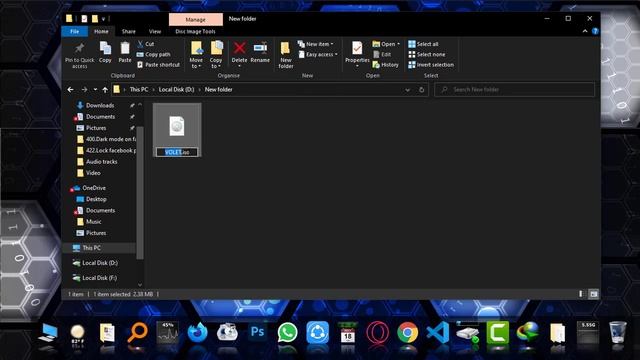
Task: Click the Search New folder box
Action: 514,89
